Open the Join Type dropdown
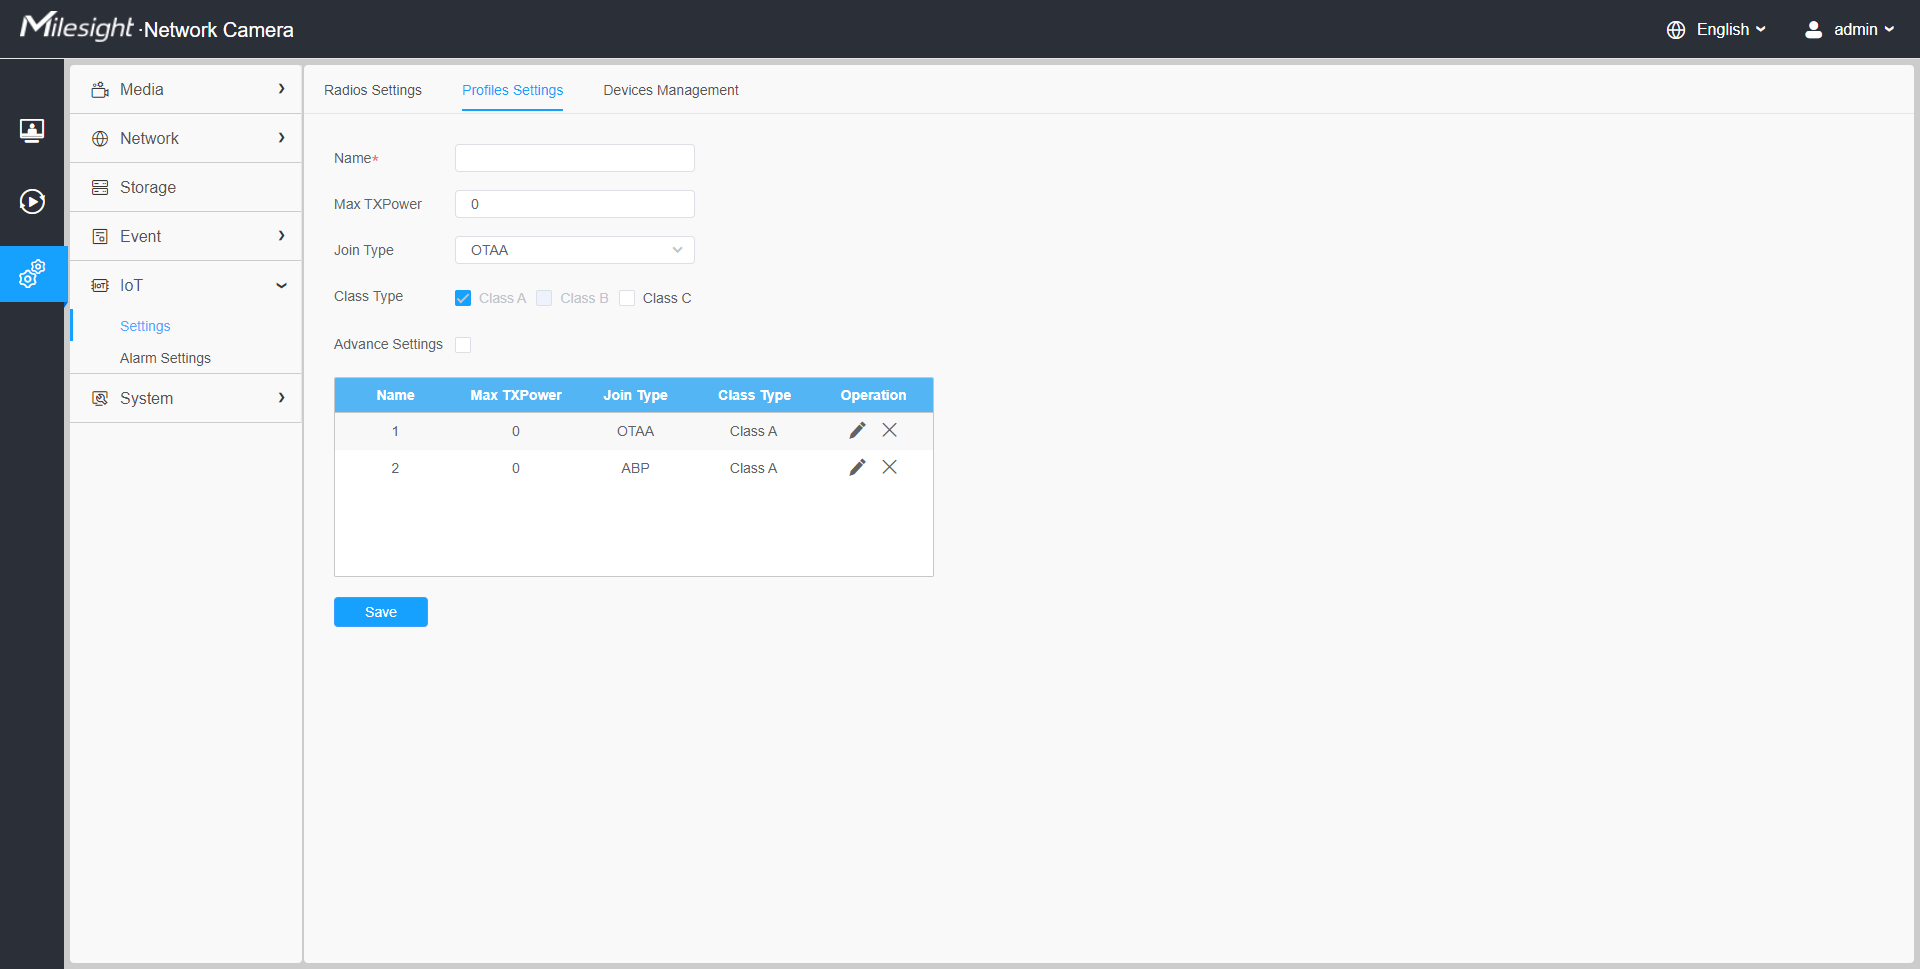The height and width of the screenshot is (969, 1920). click(574, 250)
